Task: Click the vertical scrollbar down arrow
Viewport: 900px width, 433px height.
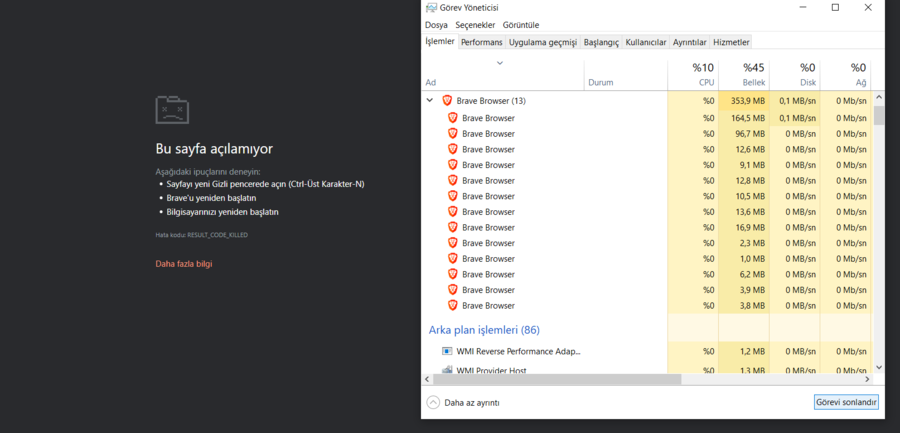Action: click(x=879, y=366)
